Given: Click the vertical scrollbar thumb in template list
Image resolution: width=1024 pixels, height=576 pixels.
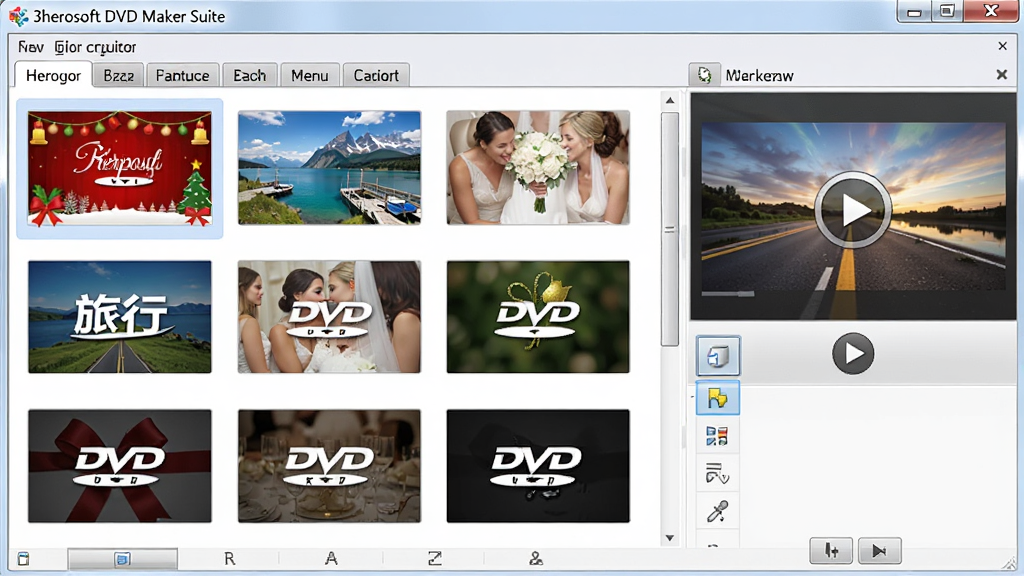Looking at the screenshot, I should coord(669,229).
